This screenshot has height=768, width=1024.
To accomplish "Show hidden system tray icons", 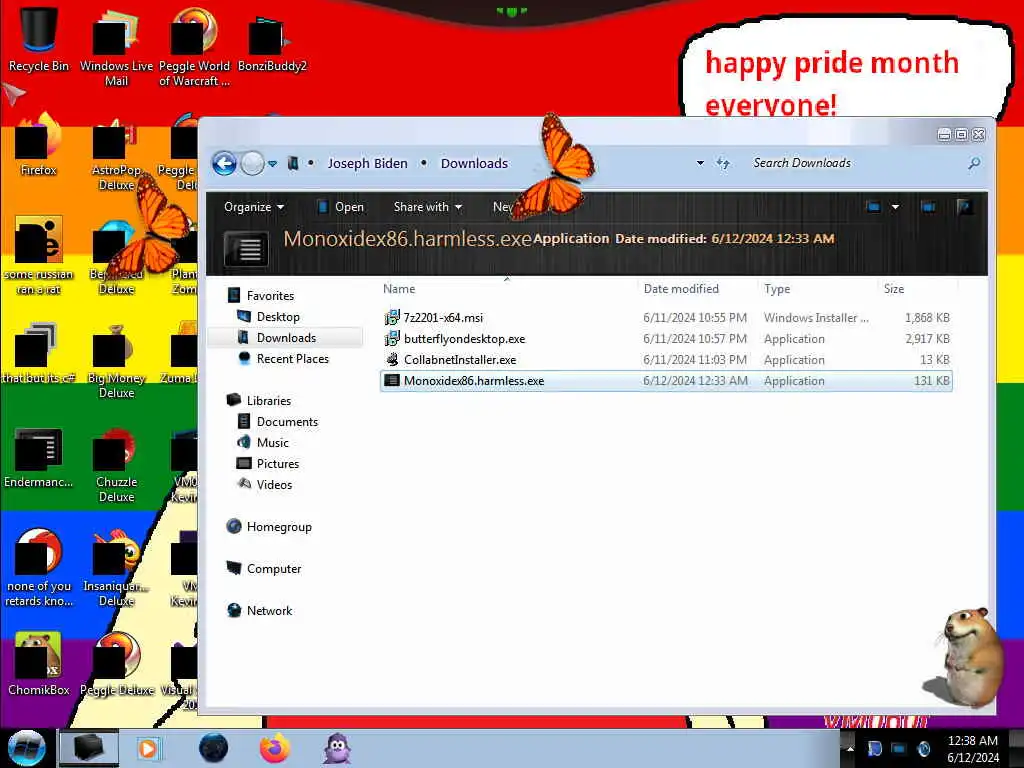I will pos(850,749).
